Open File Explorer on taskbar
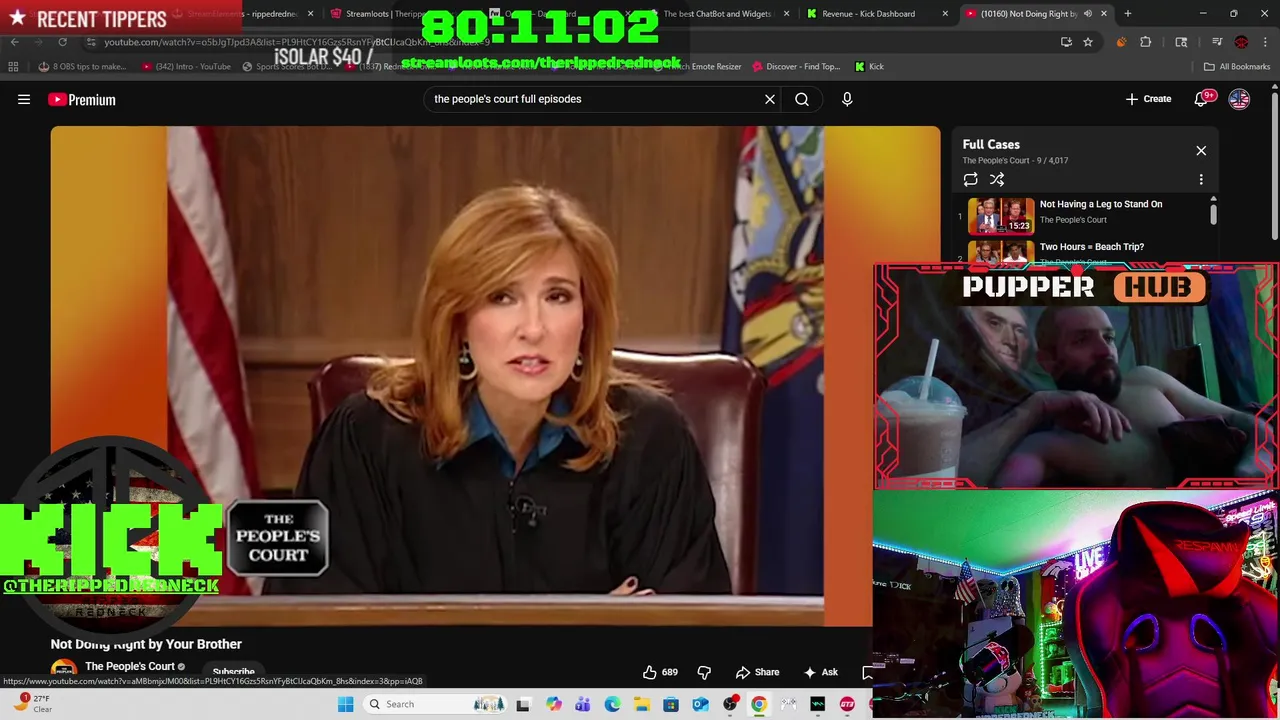 (641, 704)
